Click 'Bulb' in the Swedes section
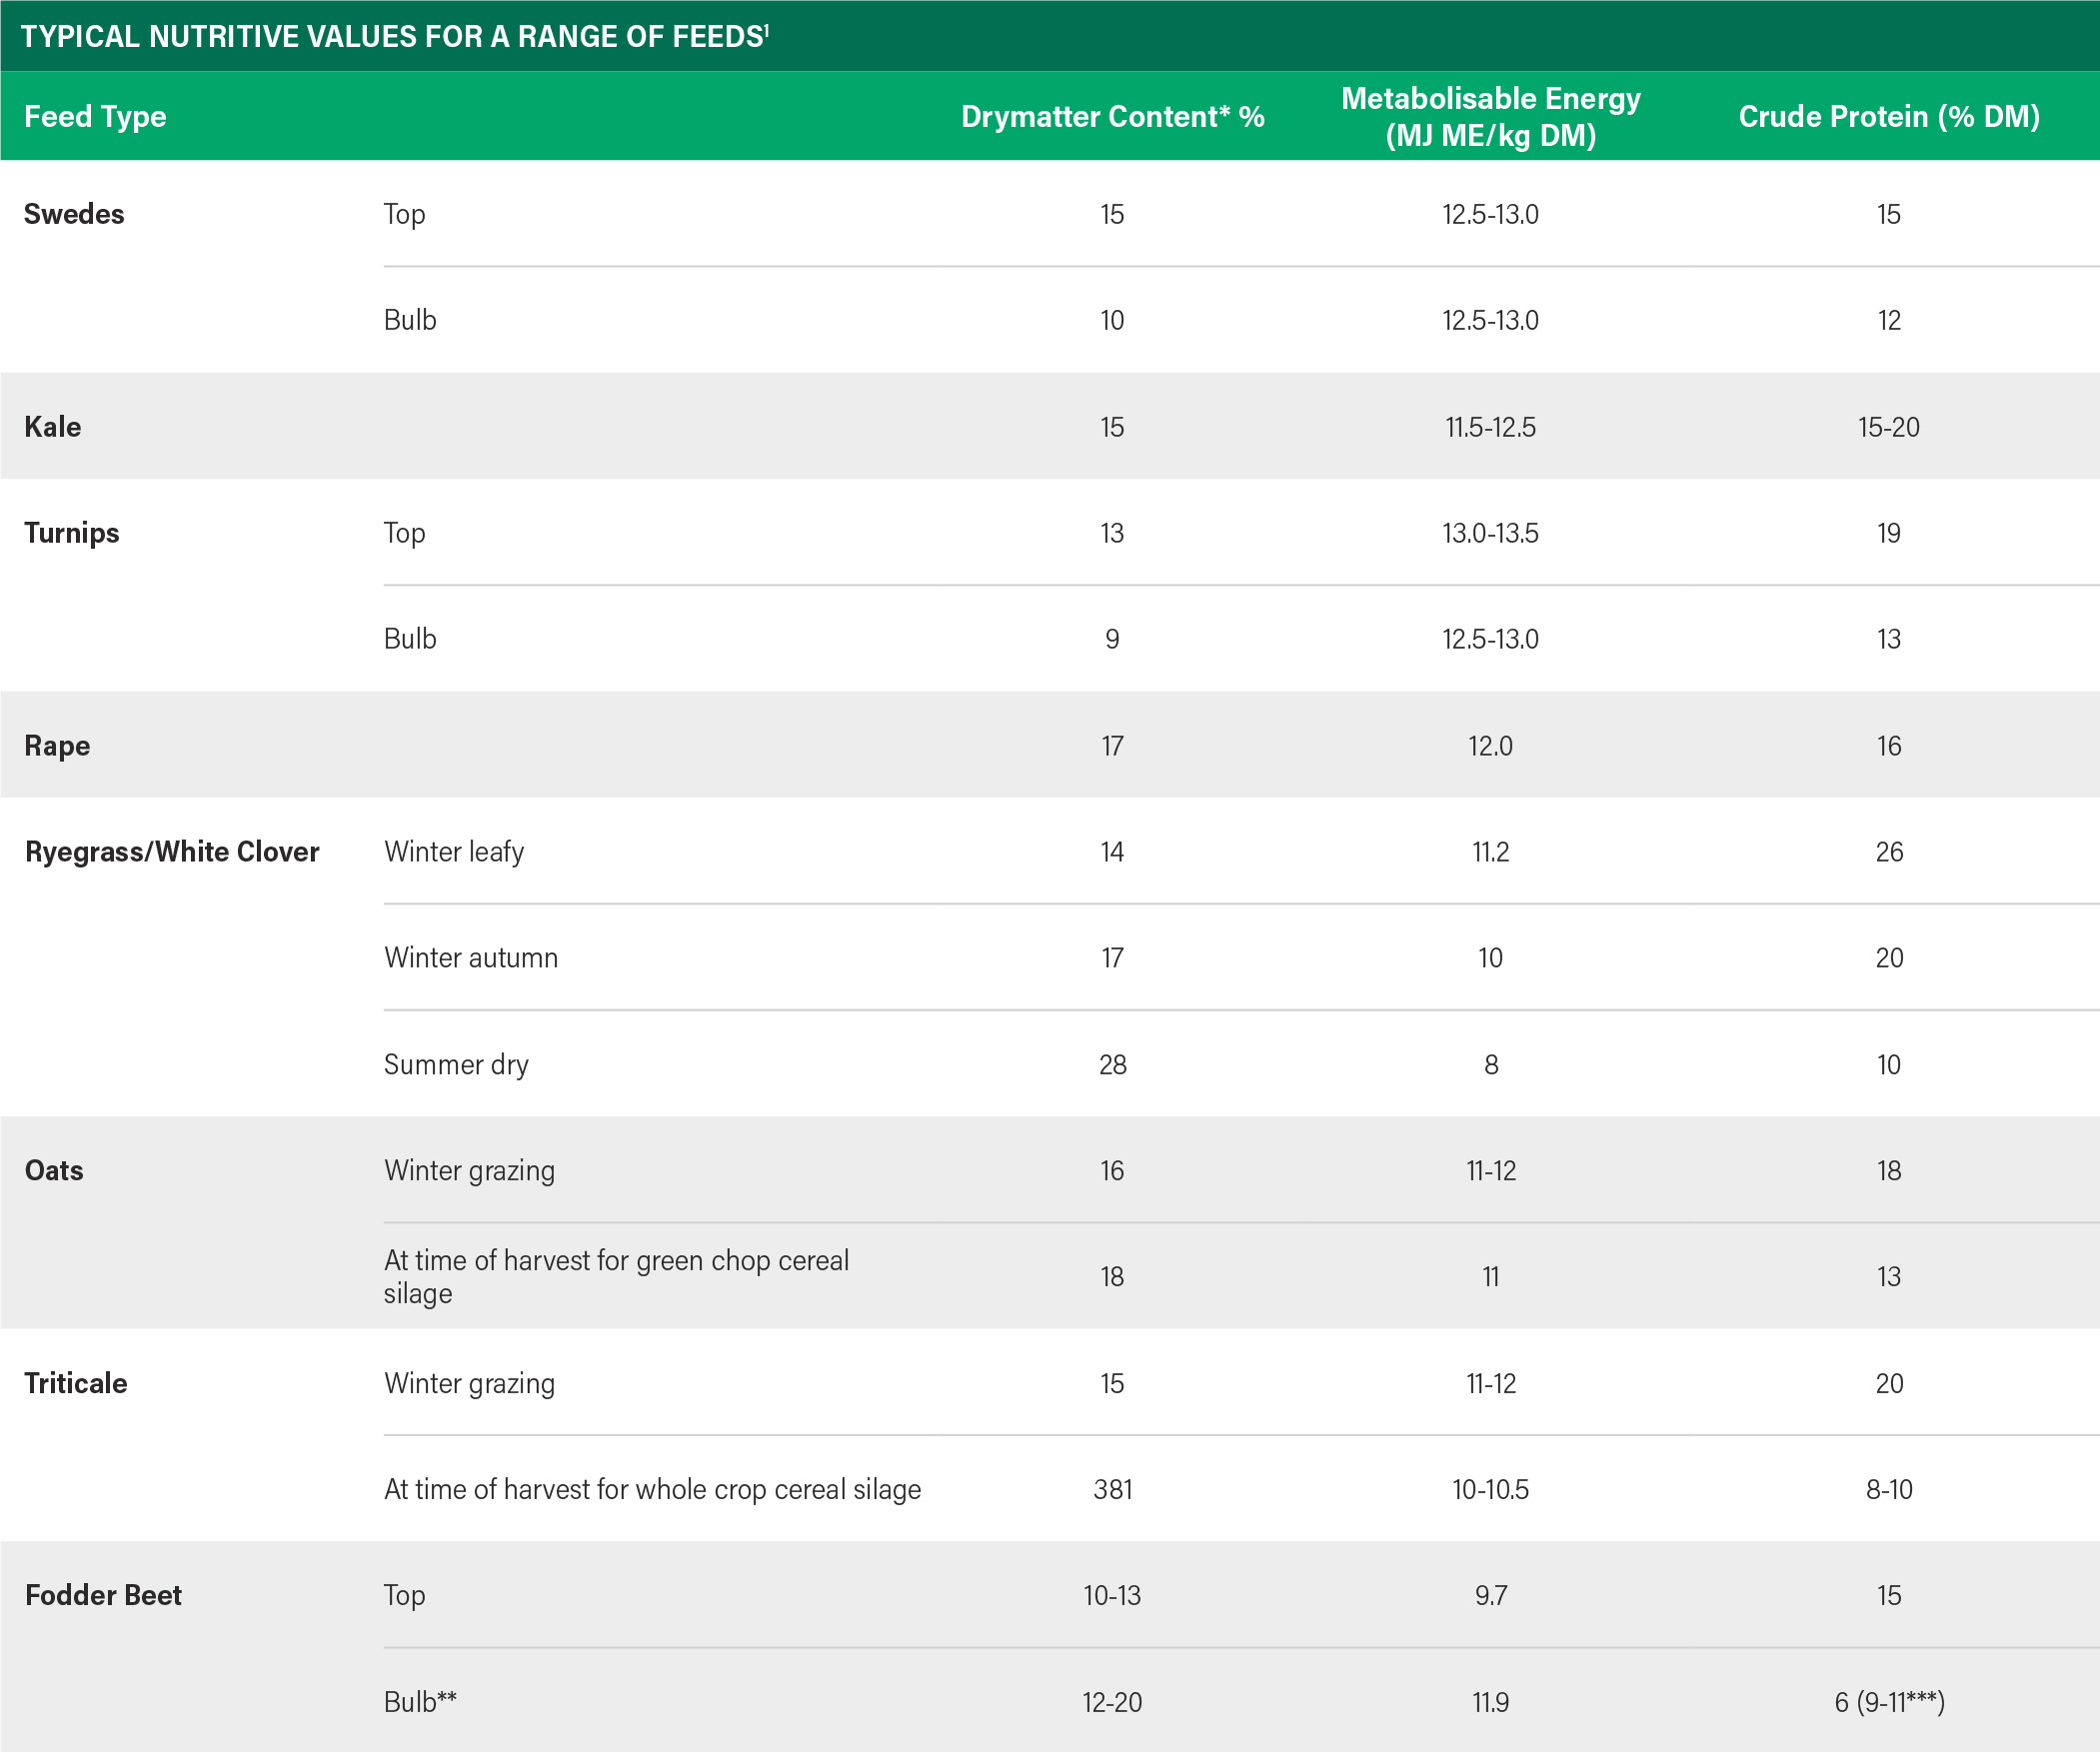 click(410, 320)
